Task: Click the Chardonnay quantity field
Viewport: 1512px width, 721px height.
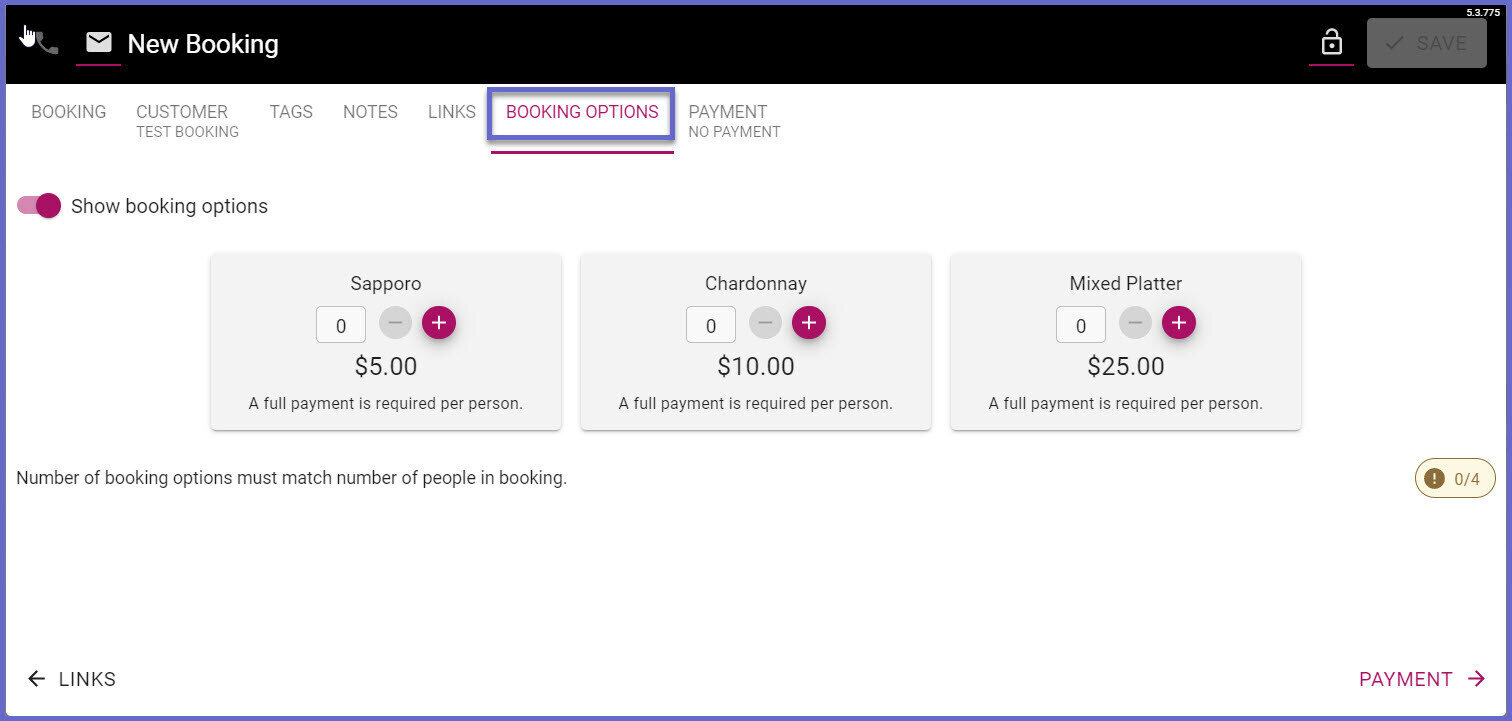Action: (x=711, y=325)
